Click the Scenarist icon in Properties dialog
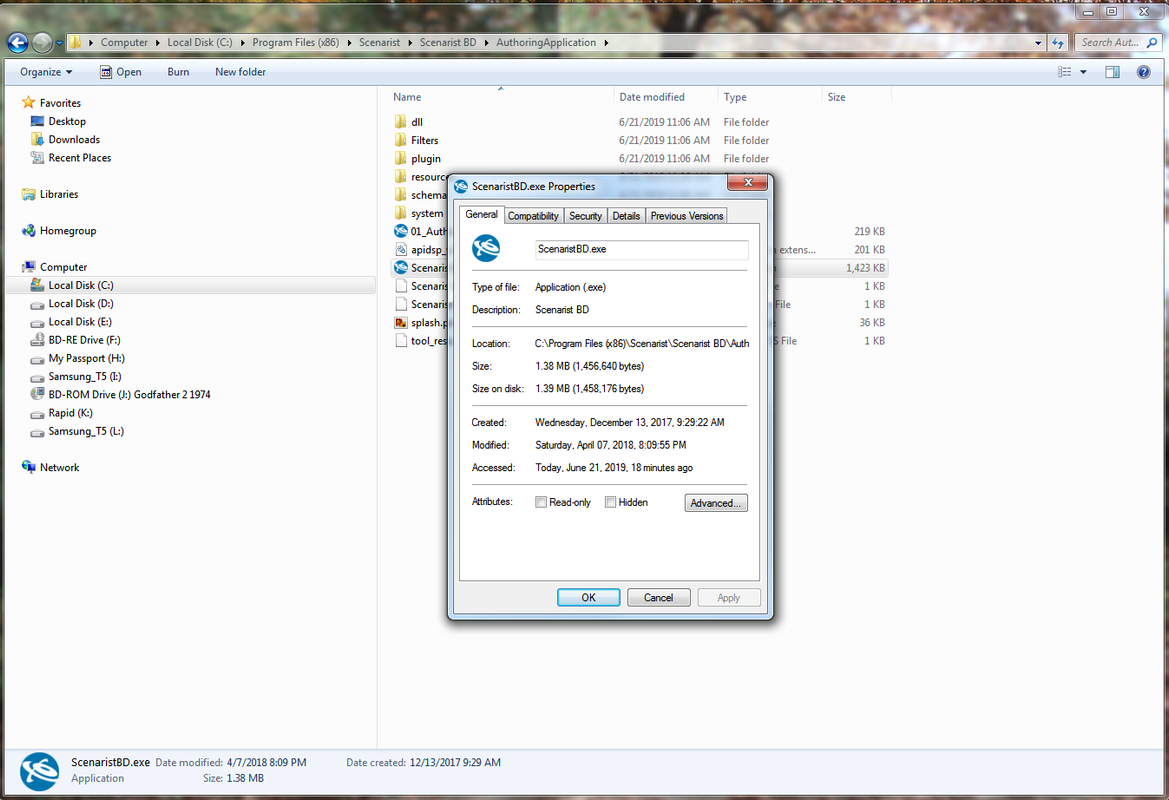Screen dimensions: 1169x800 click(x=486, y=248)
